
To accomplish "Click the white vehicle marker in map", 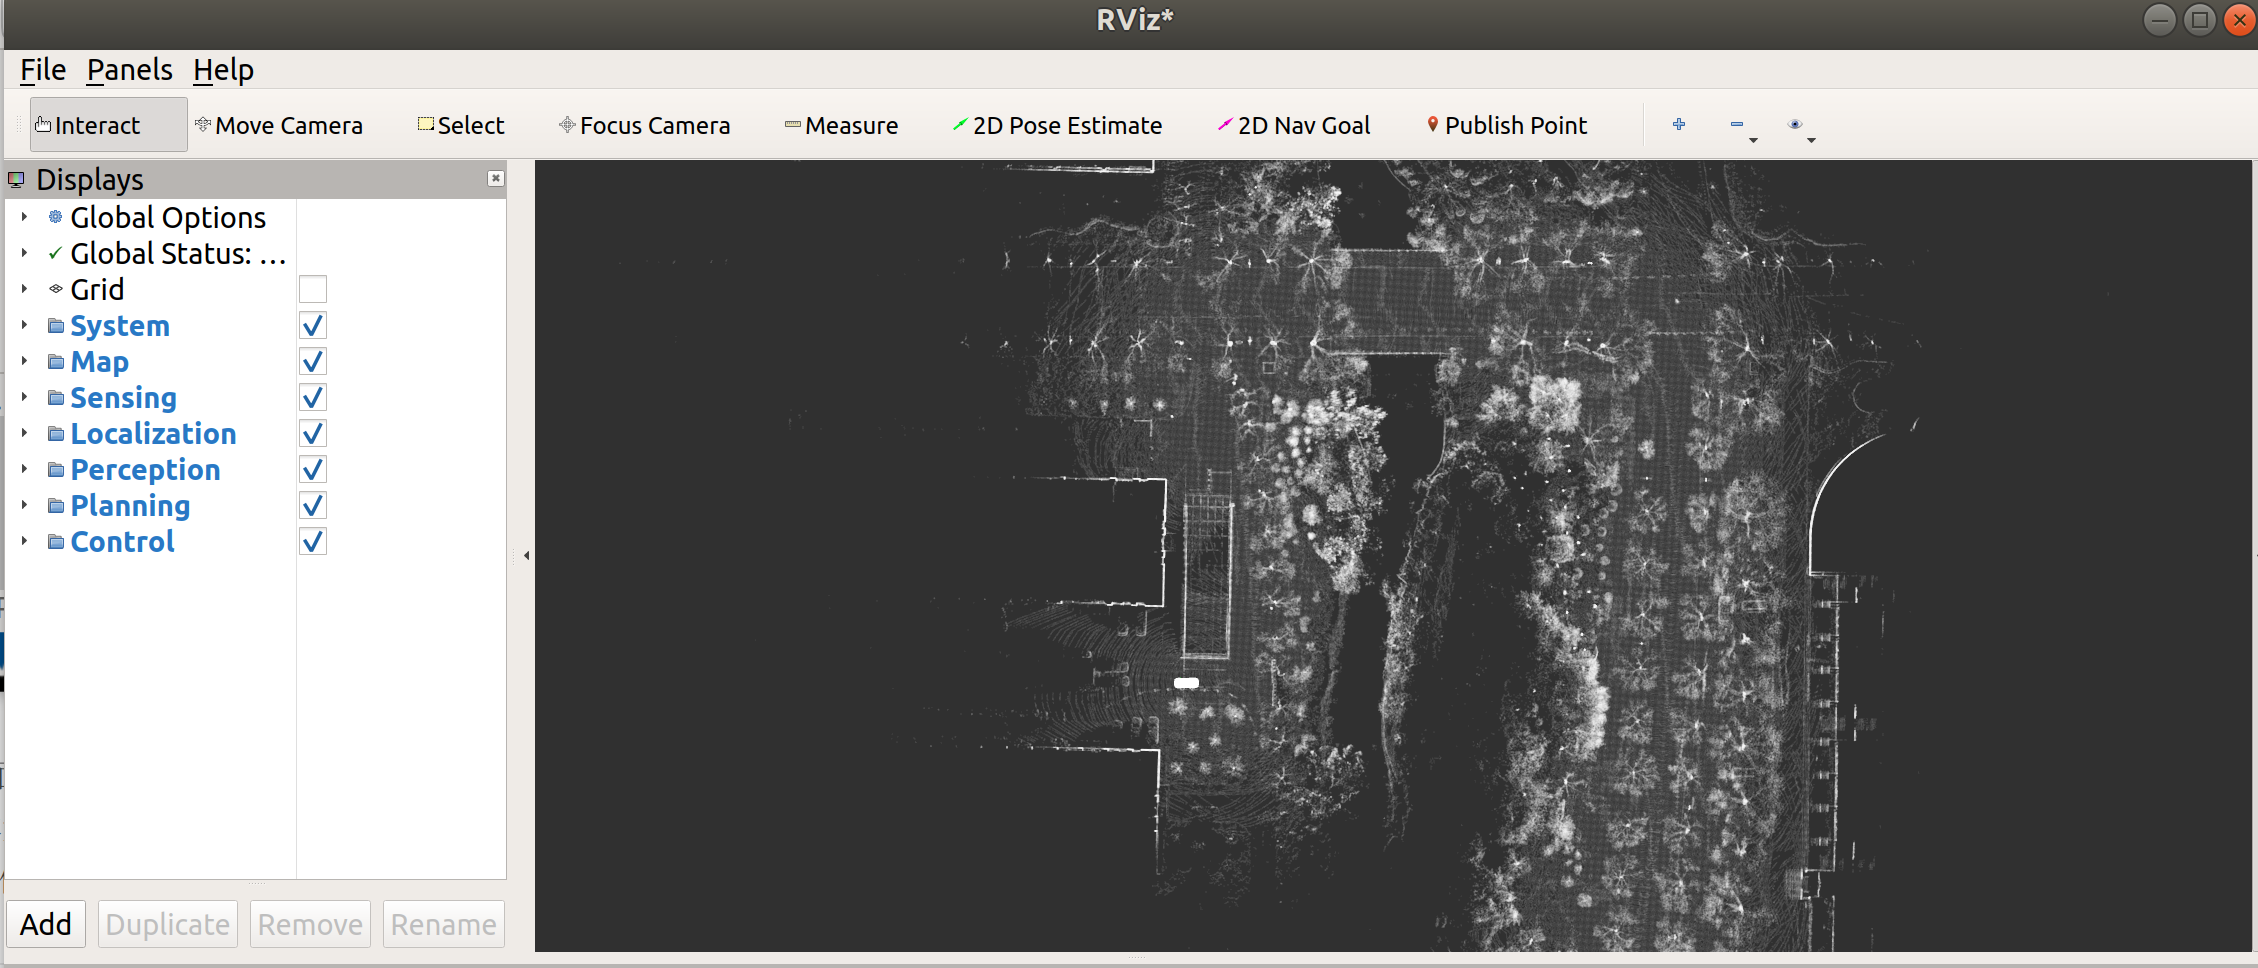I will (x=1186, y=683).
